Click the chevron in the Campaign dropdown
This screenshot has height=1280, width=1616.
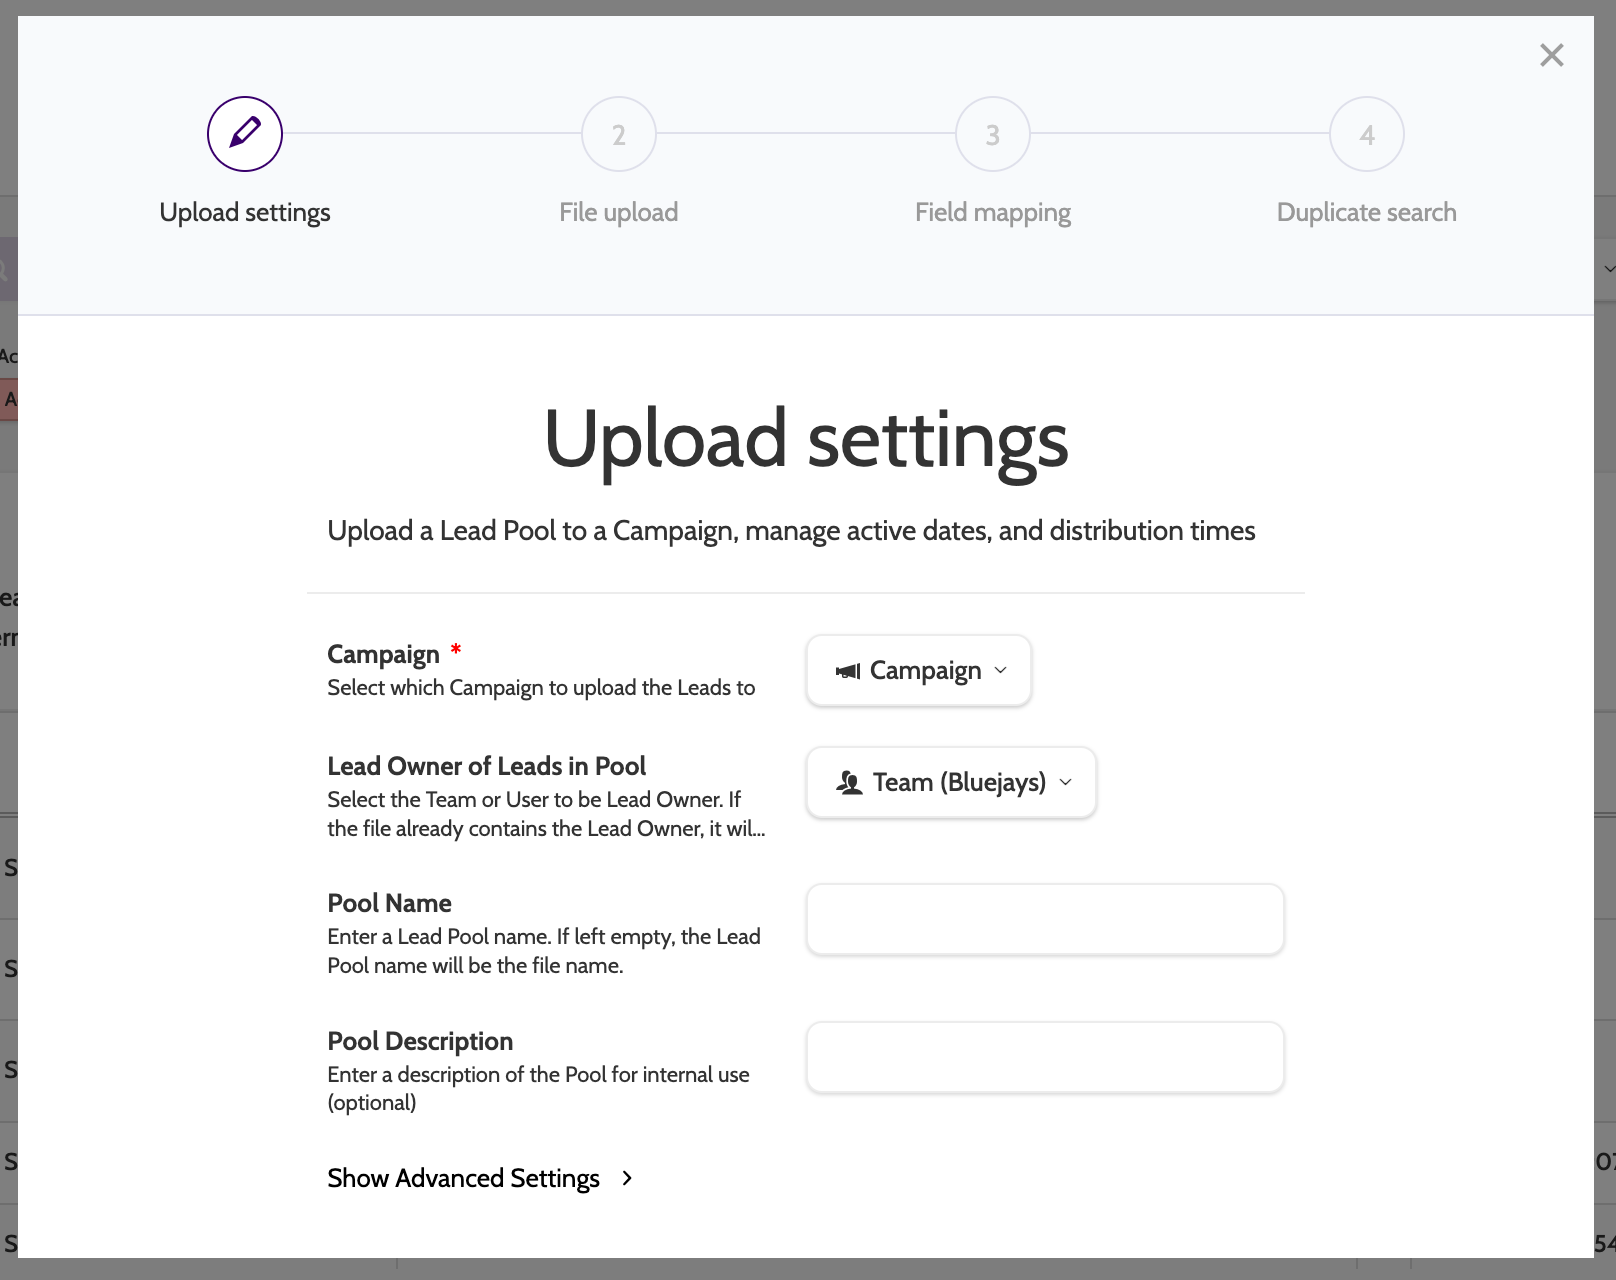1001,671
